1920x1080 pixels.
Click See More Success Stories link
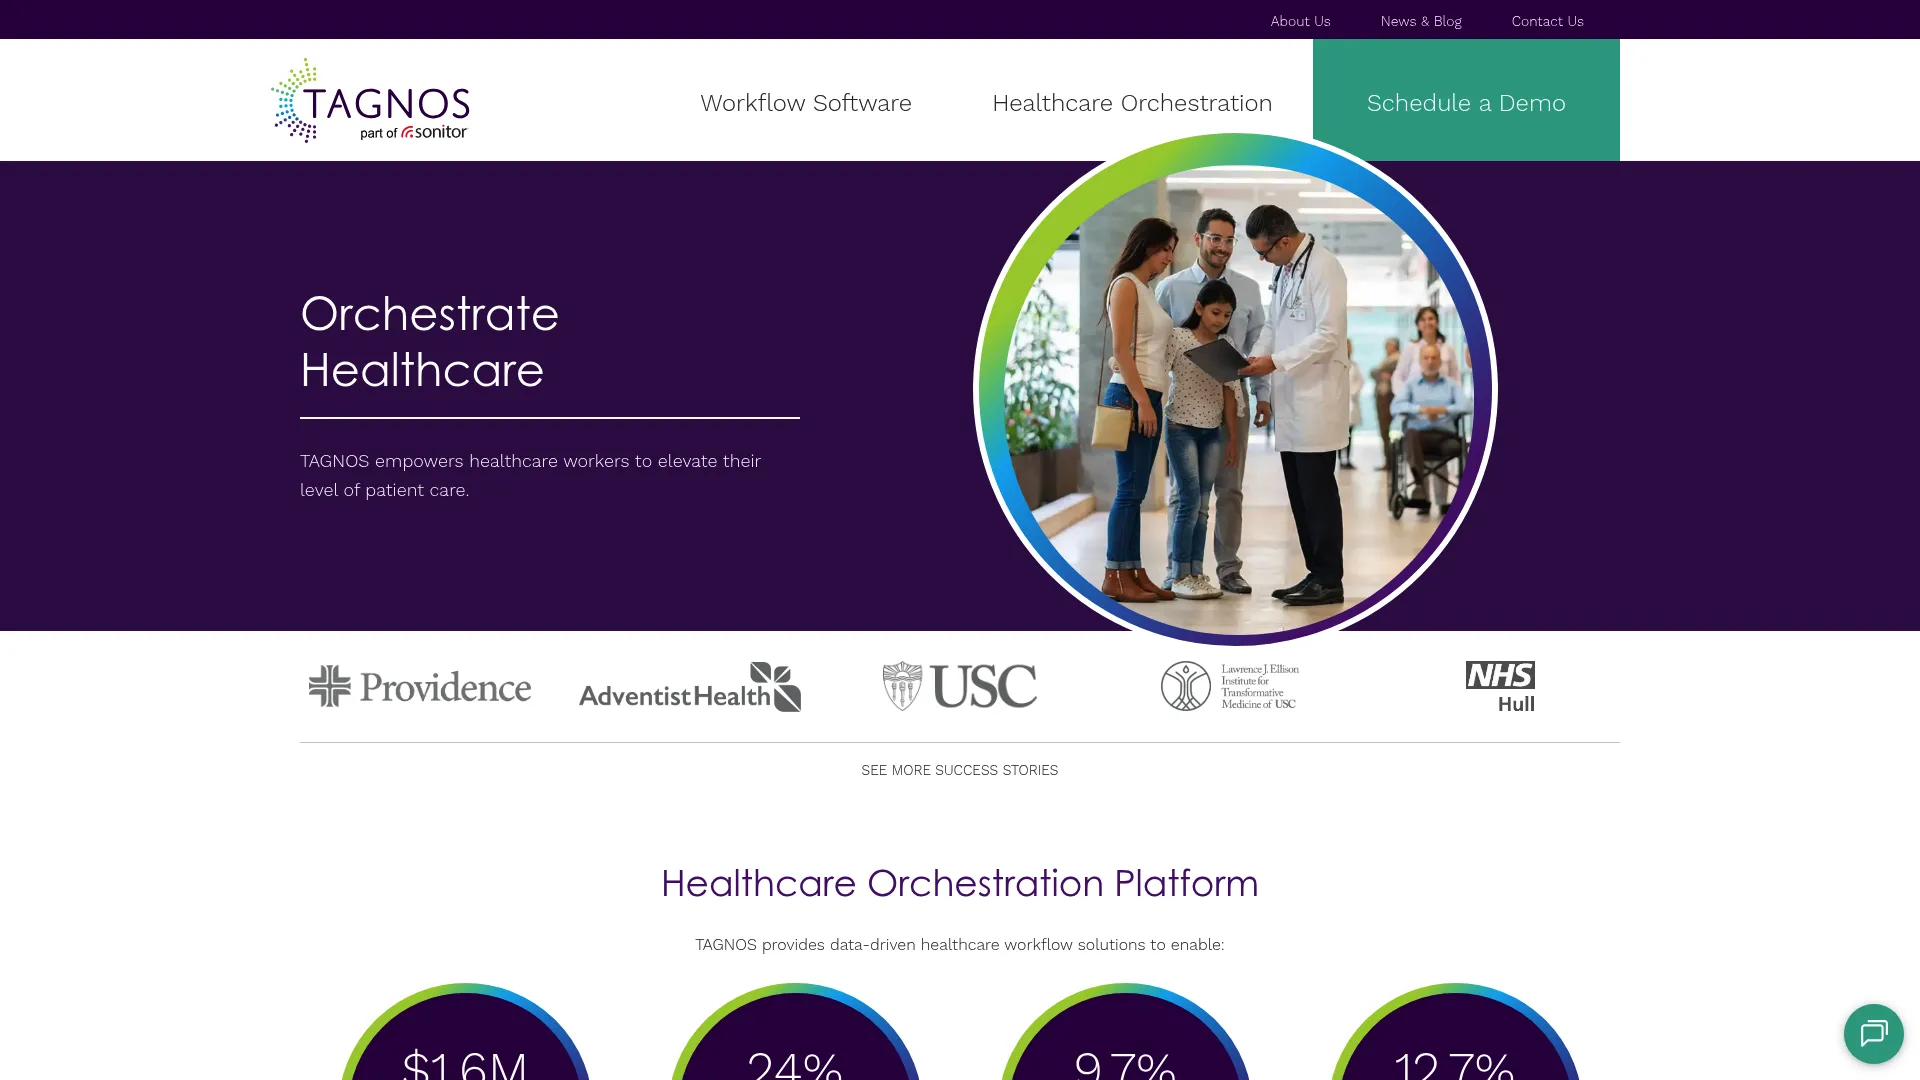pos(959,770)
